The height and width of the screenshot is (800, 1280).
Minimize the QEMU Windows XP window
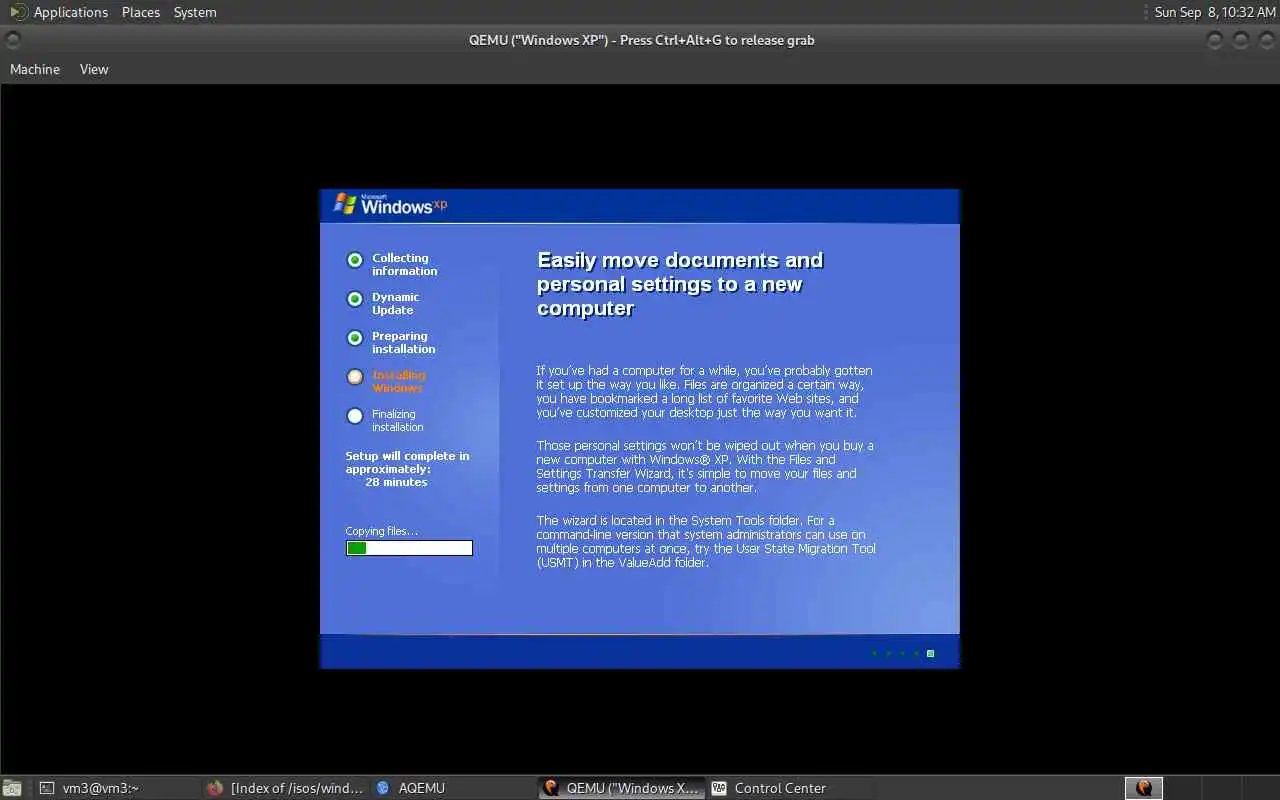point(1215,40)
